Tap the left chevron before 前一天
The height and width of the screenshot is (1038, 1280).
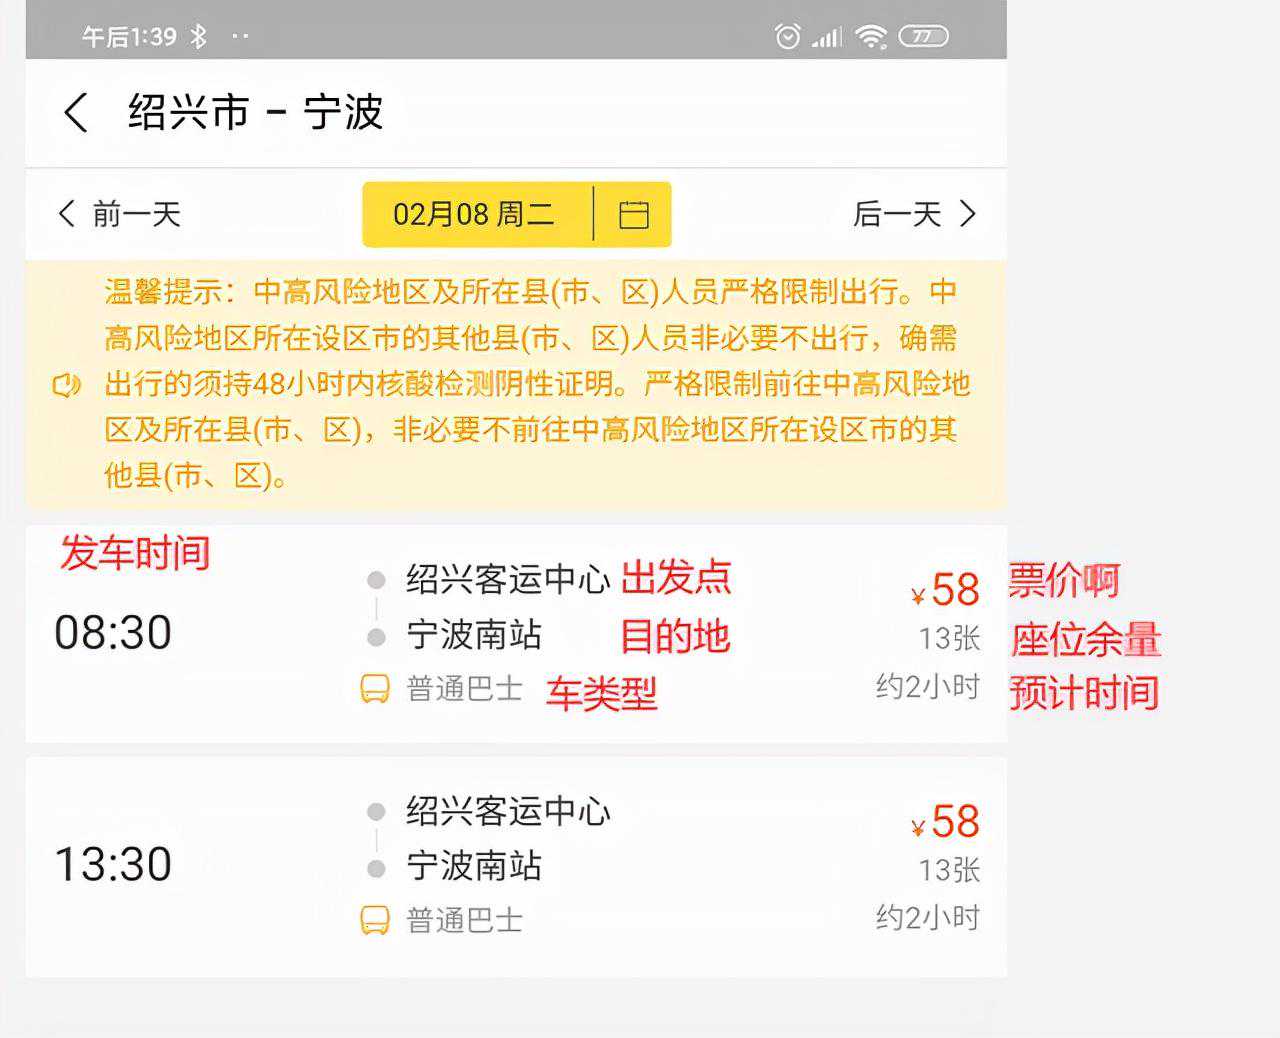[x=67, y=214]
